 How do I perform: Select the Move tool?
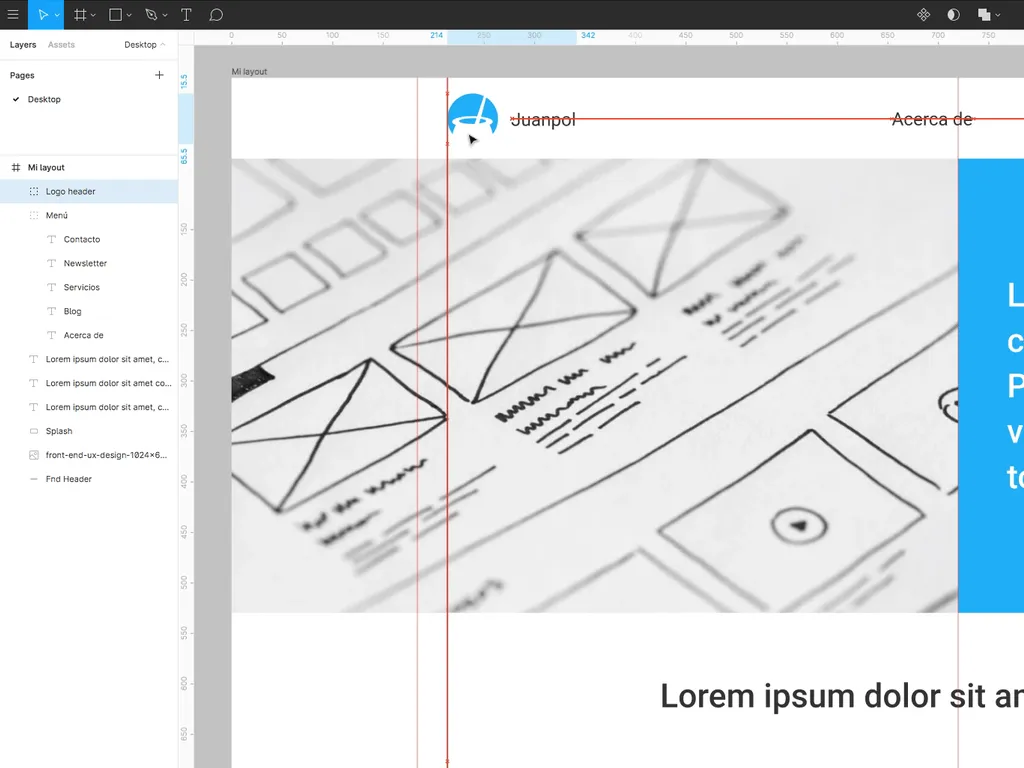[42, 14]
